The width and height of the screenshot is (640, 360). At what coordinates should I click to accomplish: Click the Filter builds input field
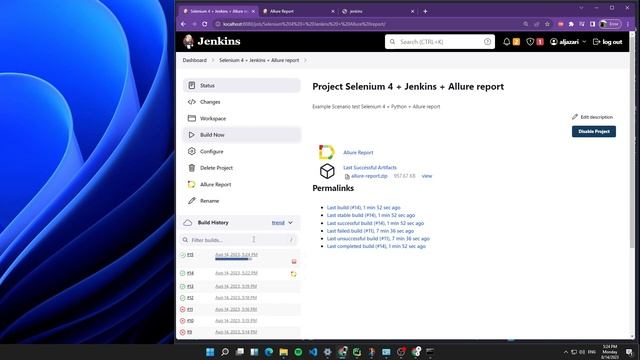click(x=239, y=240)
